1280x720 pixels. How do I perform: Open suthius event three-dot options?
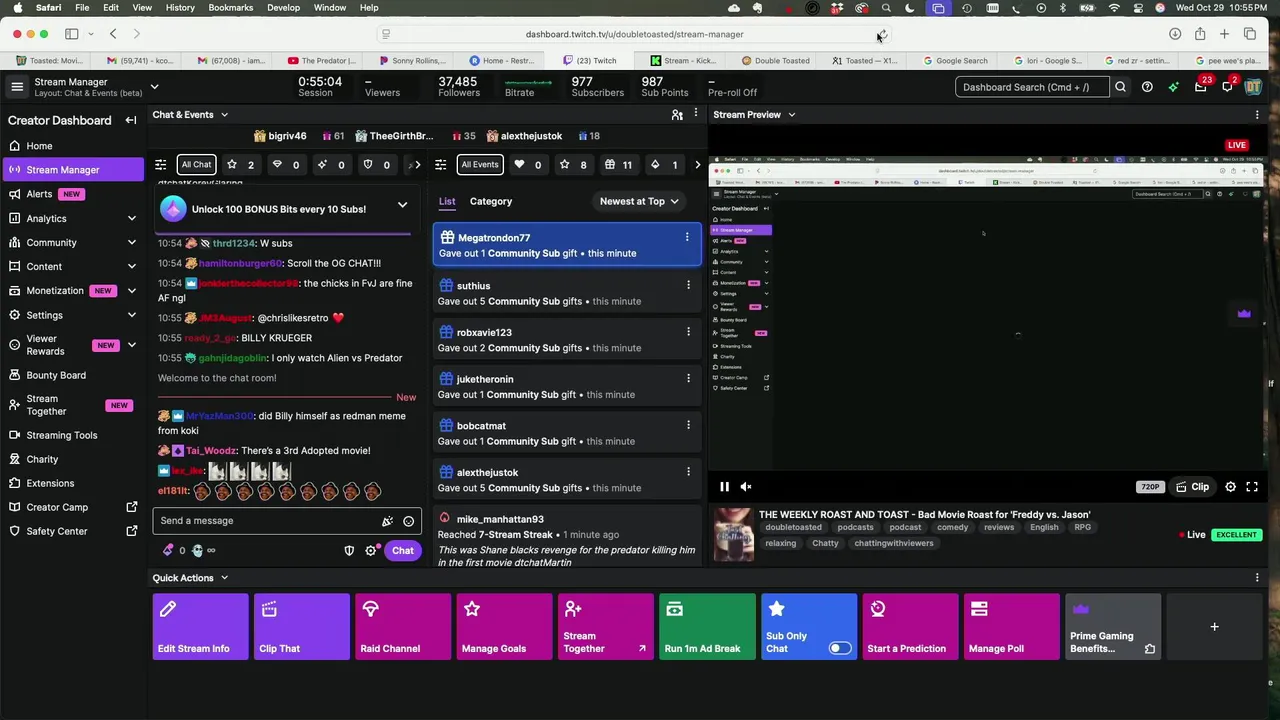[x=688, y=285]
